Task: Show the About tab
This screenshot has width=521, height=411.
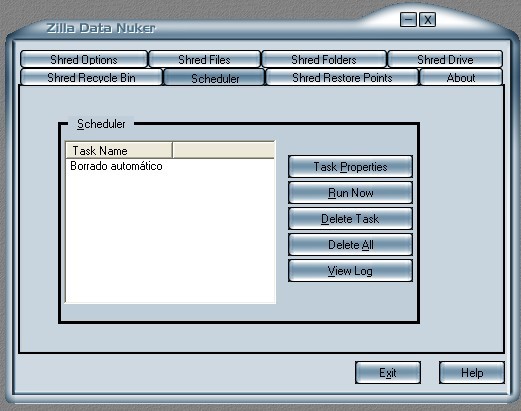Action: tap(461, 77)
